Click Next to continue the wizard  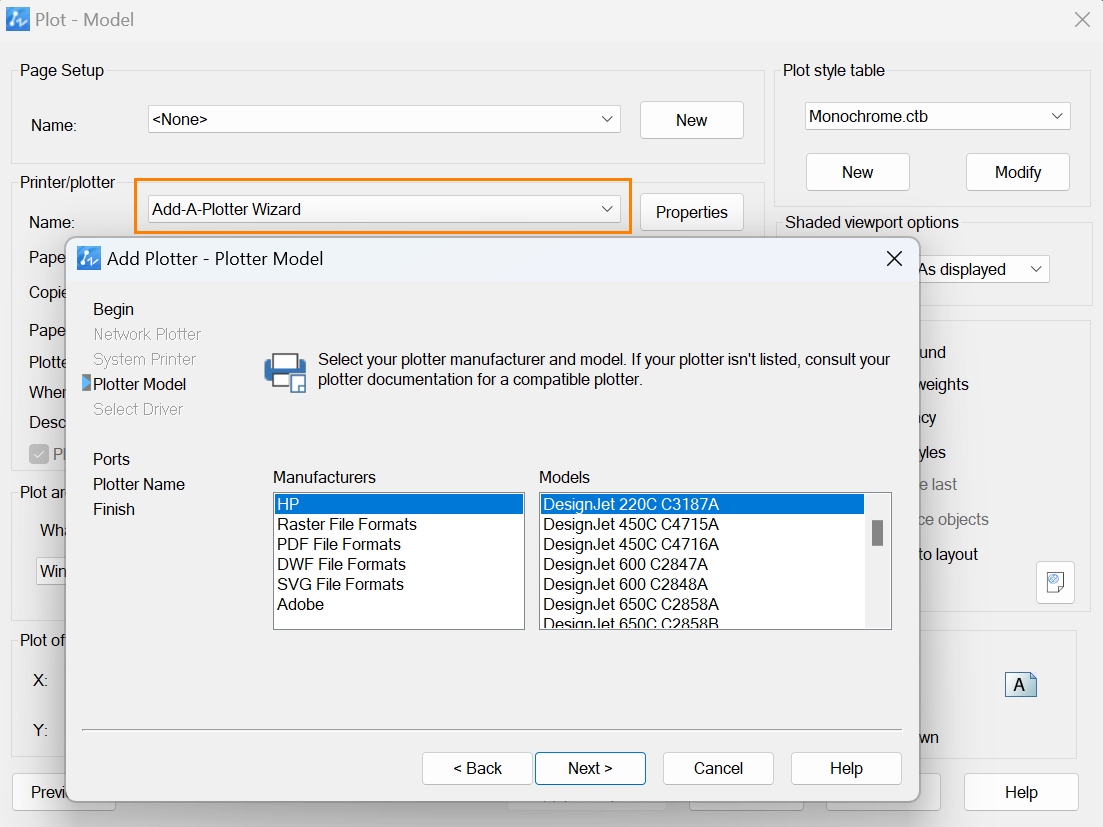[590, 768]
